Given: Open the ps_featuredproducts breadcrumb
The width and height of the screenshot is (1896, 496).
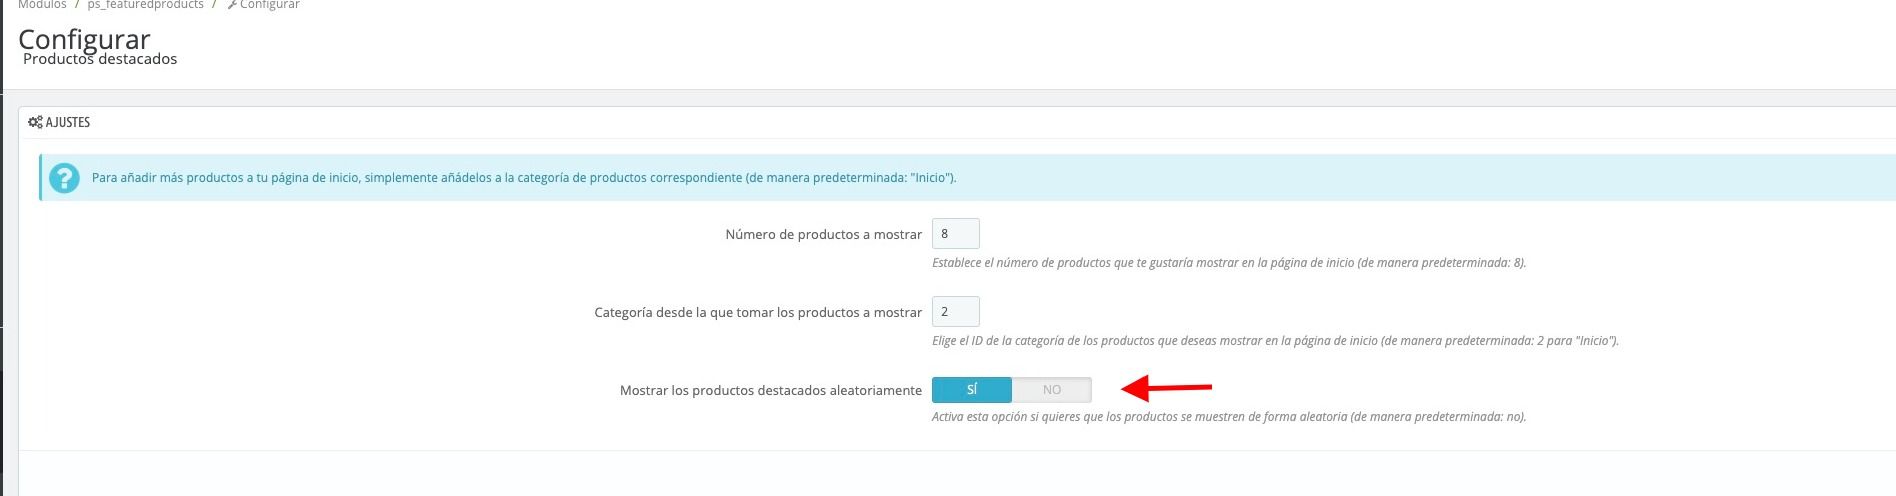Looking at the screenshot, I should pos(145,5).
